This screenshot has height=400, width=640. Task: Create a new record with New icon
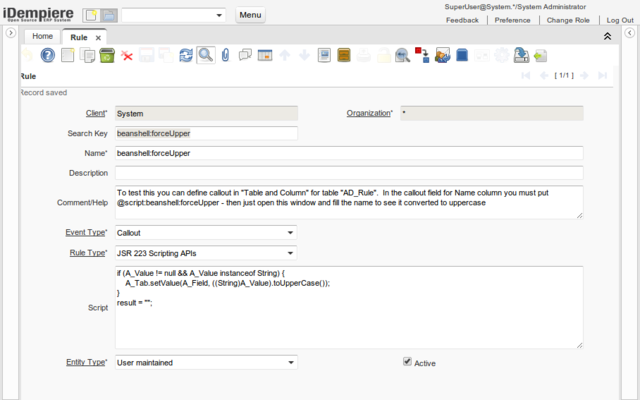coord(66,55)
